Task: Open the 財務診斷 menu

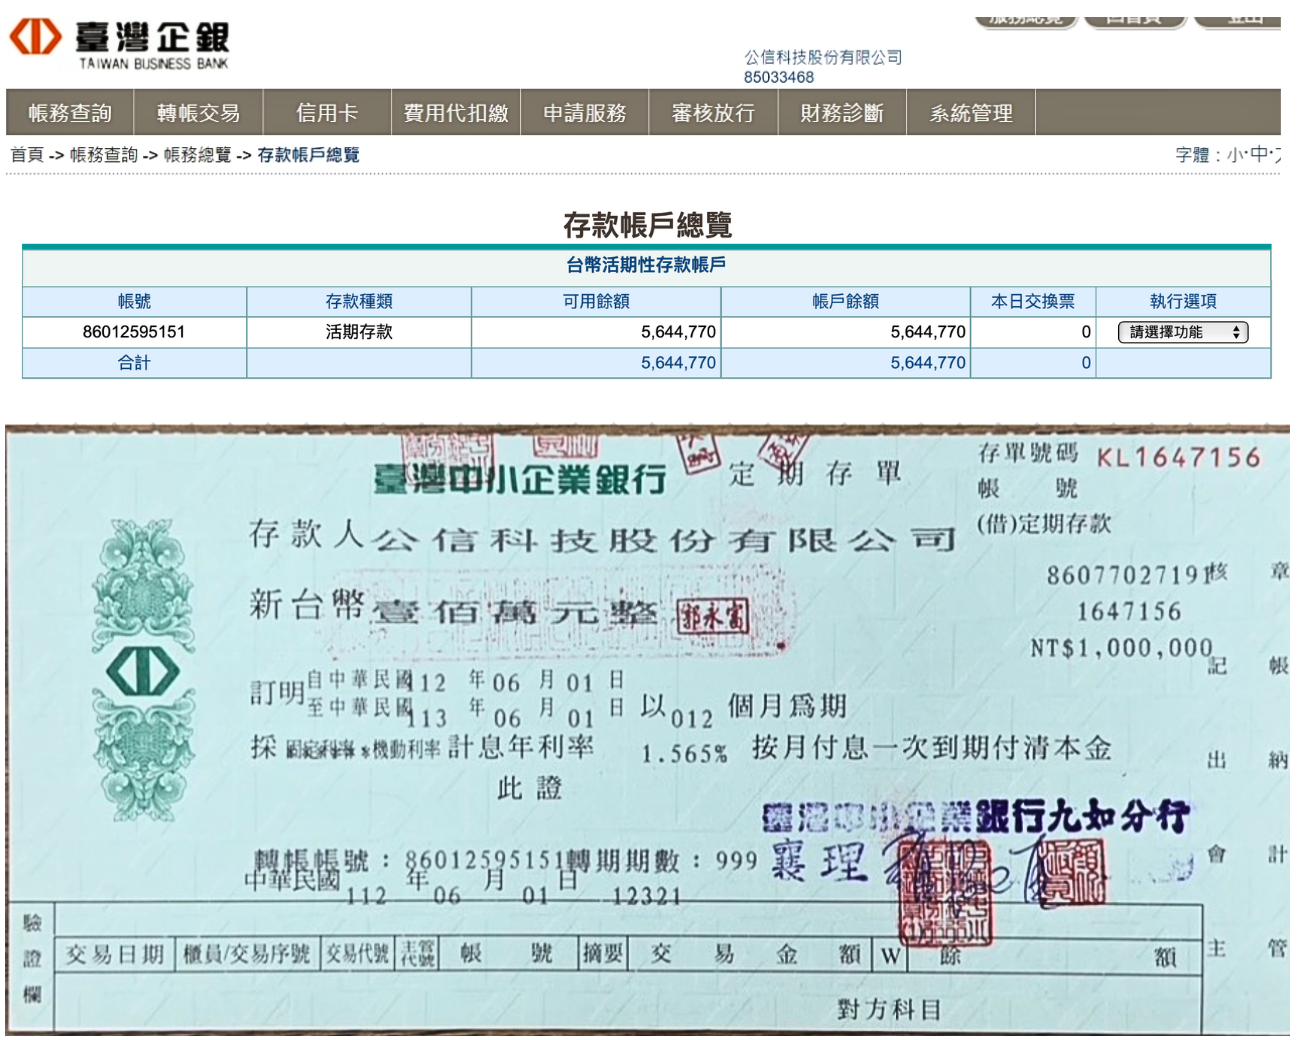Action: point(842,112)
